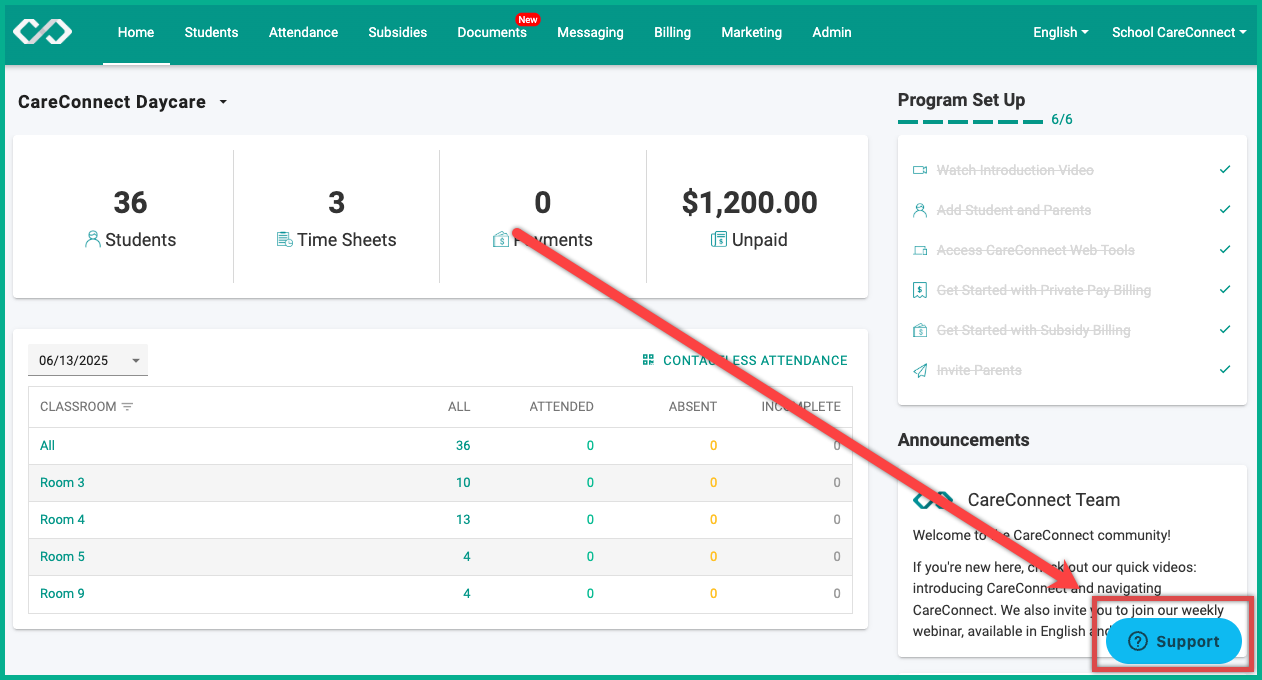This screenshot has width=1262, height=680.
Task: Click the Add Student and Parents icon
Action: tap(920, 210)
